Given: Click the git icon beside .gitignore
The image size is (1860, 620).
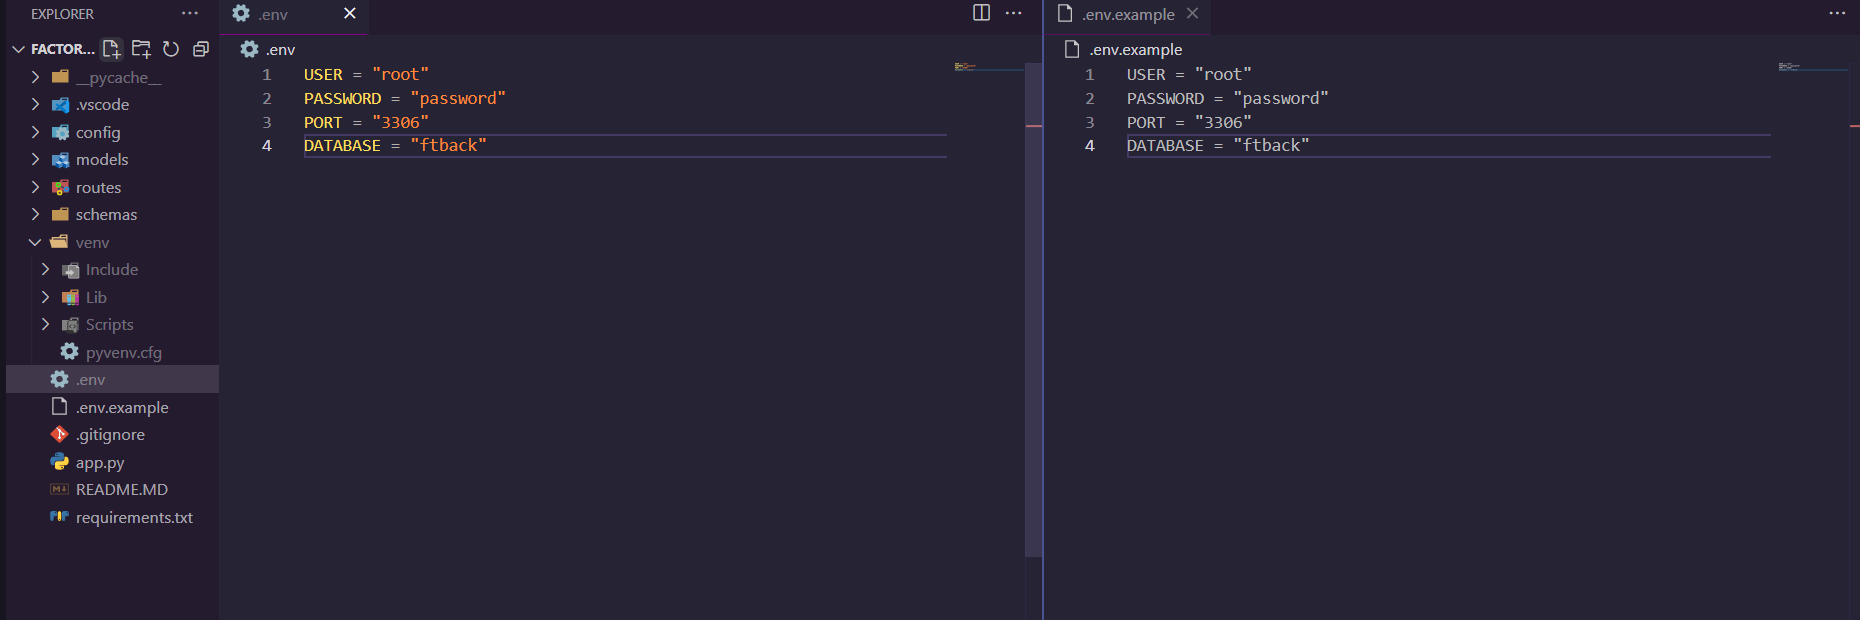Looking at the screenshot, I should tap(60, 434).
